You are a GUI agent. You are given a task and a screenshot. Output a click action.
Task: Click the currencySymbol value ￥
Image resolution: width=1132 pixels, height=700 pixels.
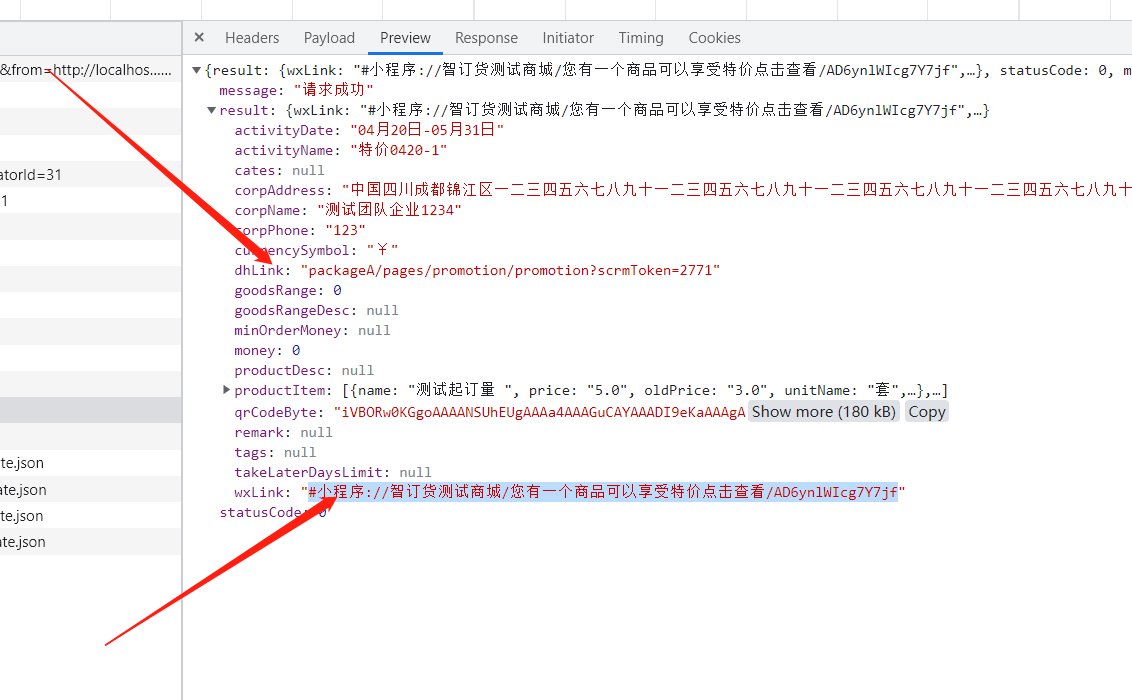382,250
